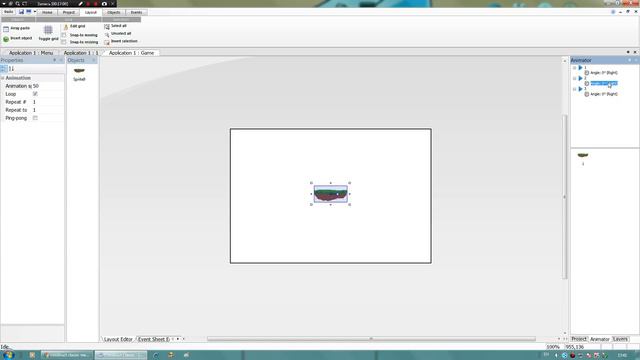Image resolution: width=640 pixels, height=360 pixels.
Task: Open the Events ribbon tab
Action: click(x=136, y=12)
